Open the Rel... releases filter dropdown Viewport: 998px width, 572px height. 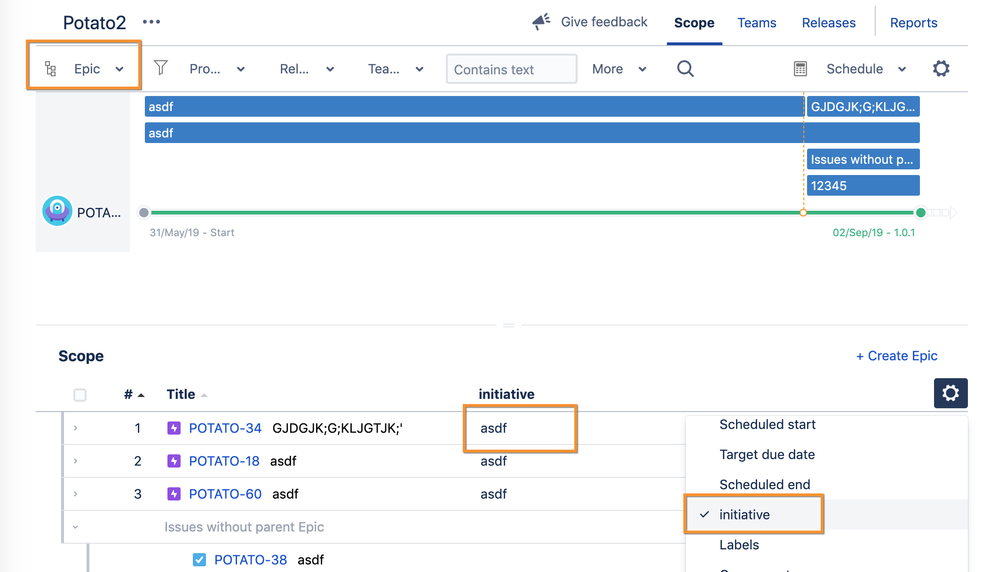point(307,69)
